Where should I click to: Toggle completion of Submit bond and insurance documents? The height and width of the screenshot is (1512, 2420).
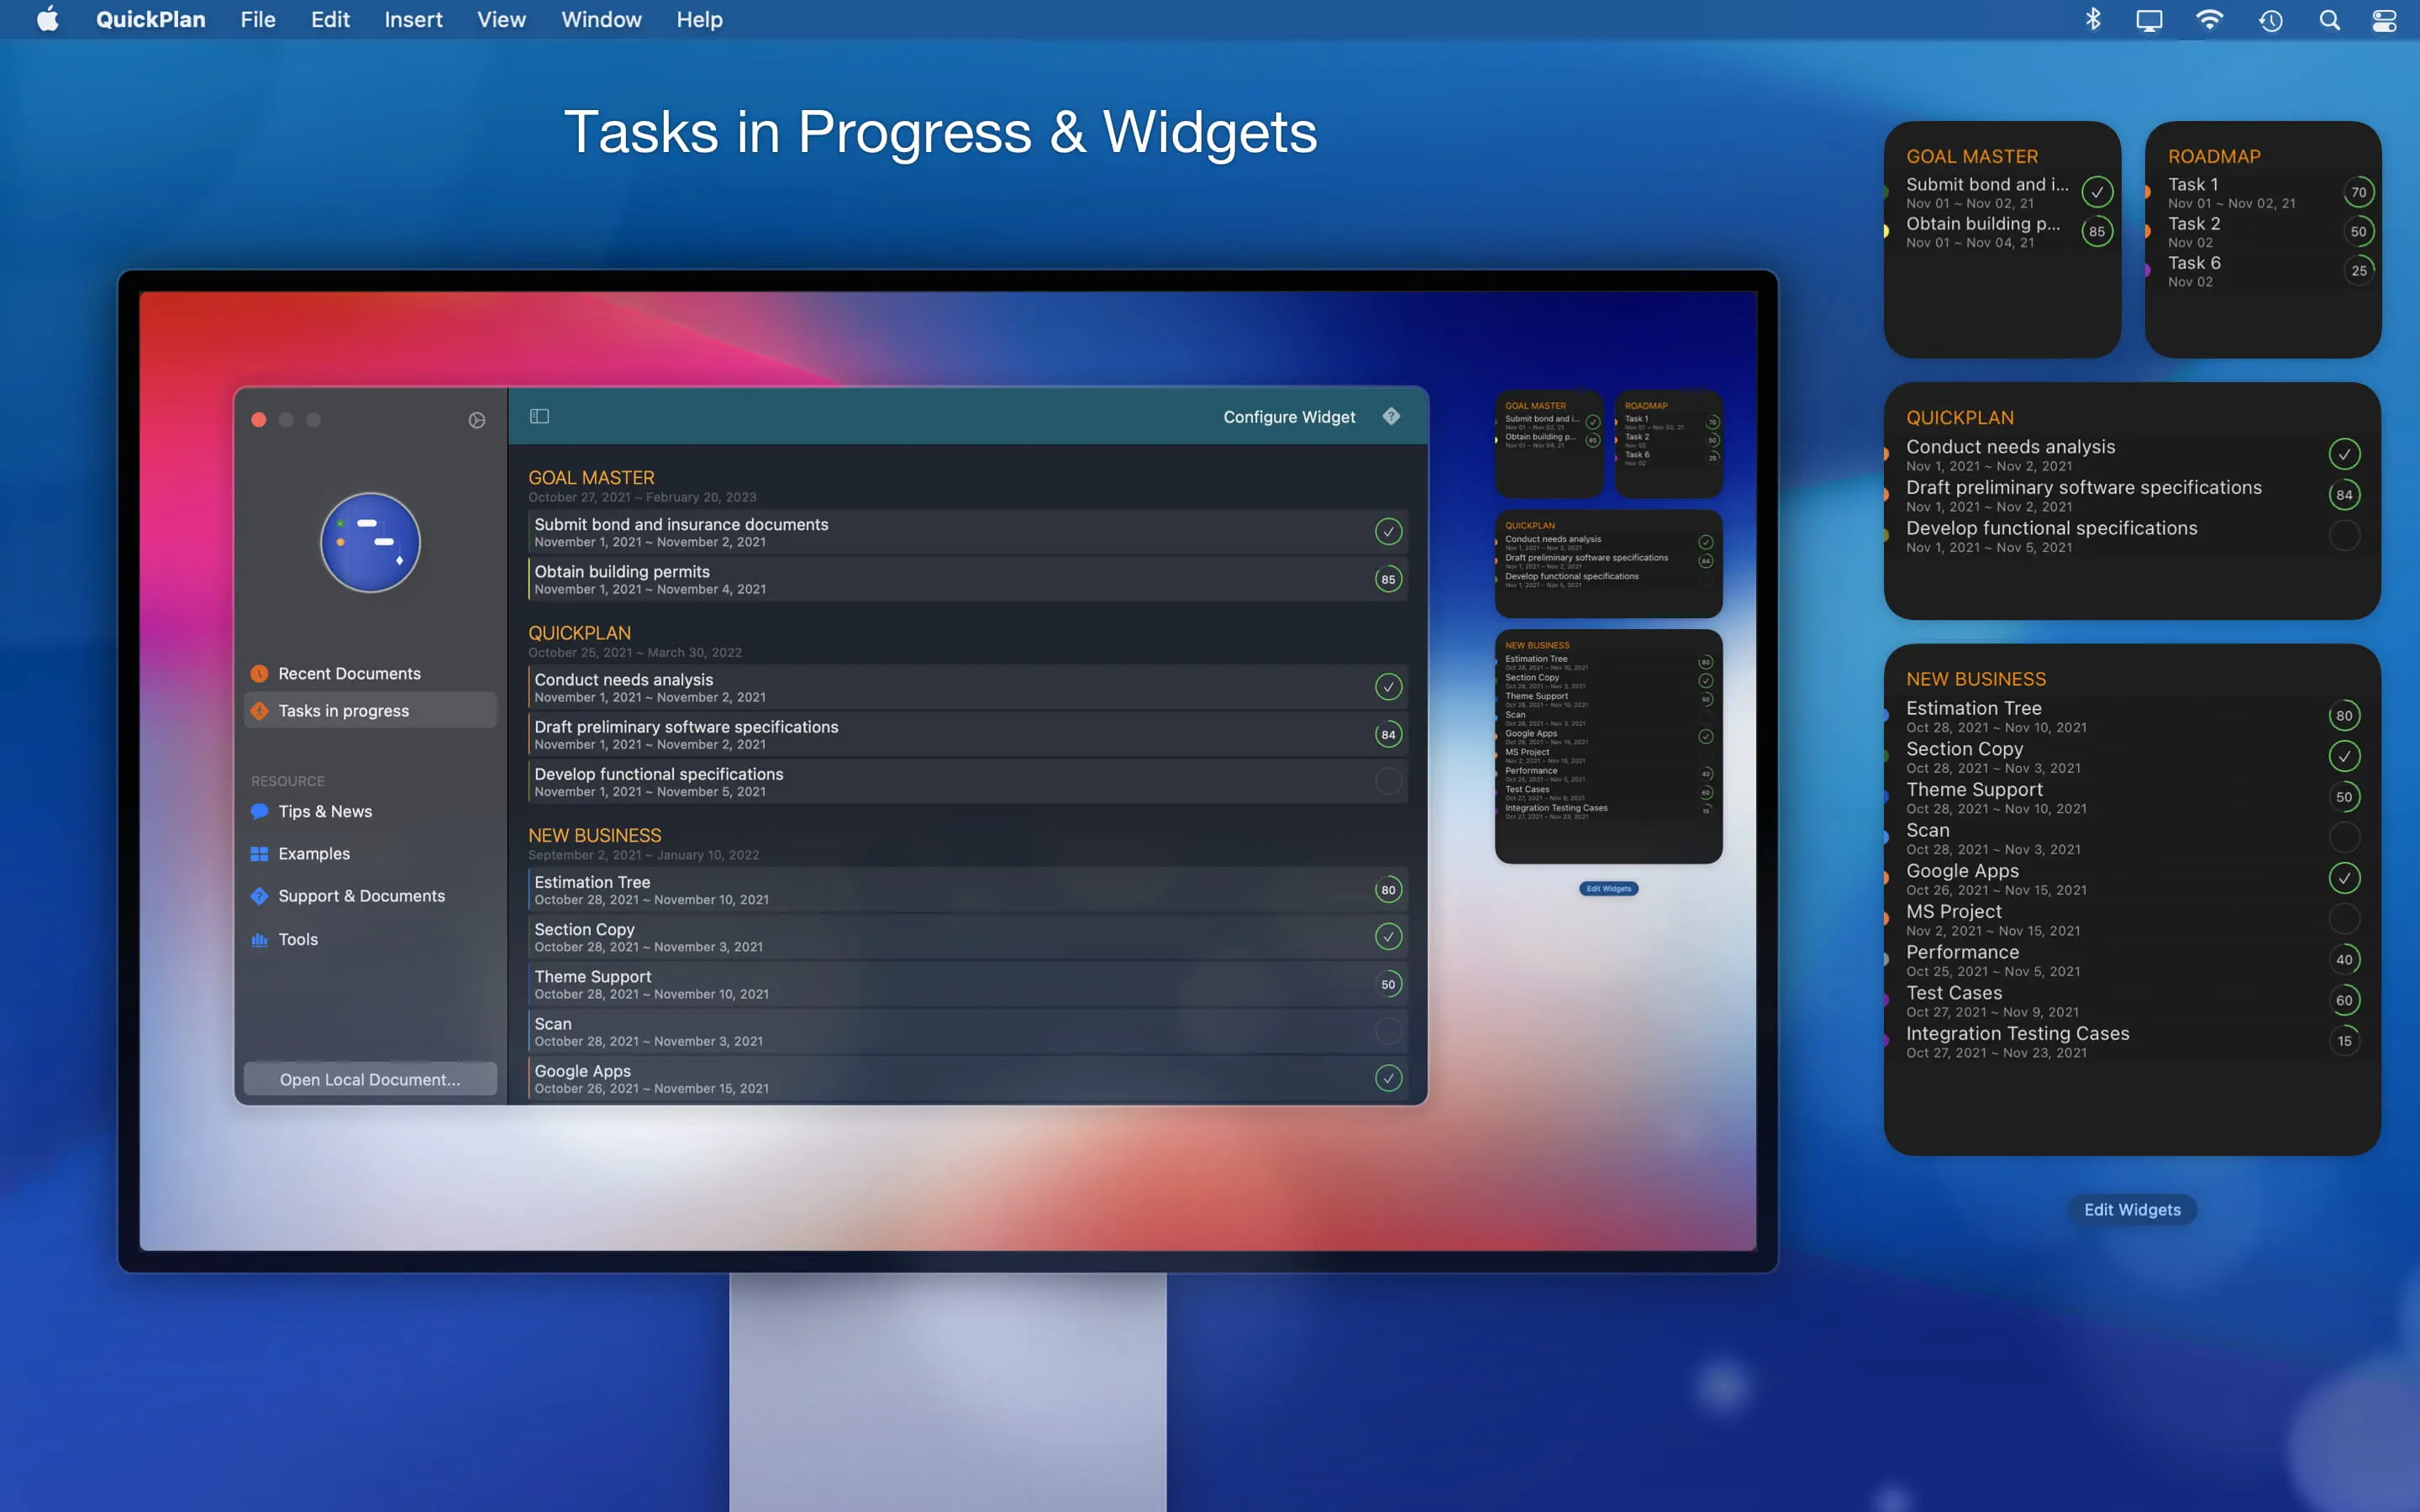tap(1388, 532)
